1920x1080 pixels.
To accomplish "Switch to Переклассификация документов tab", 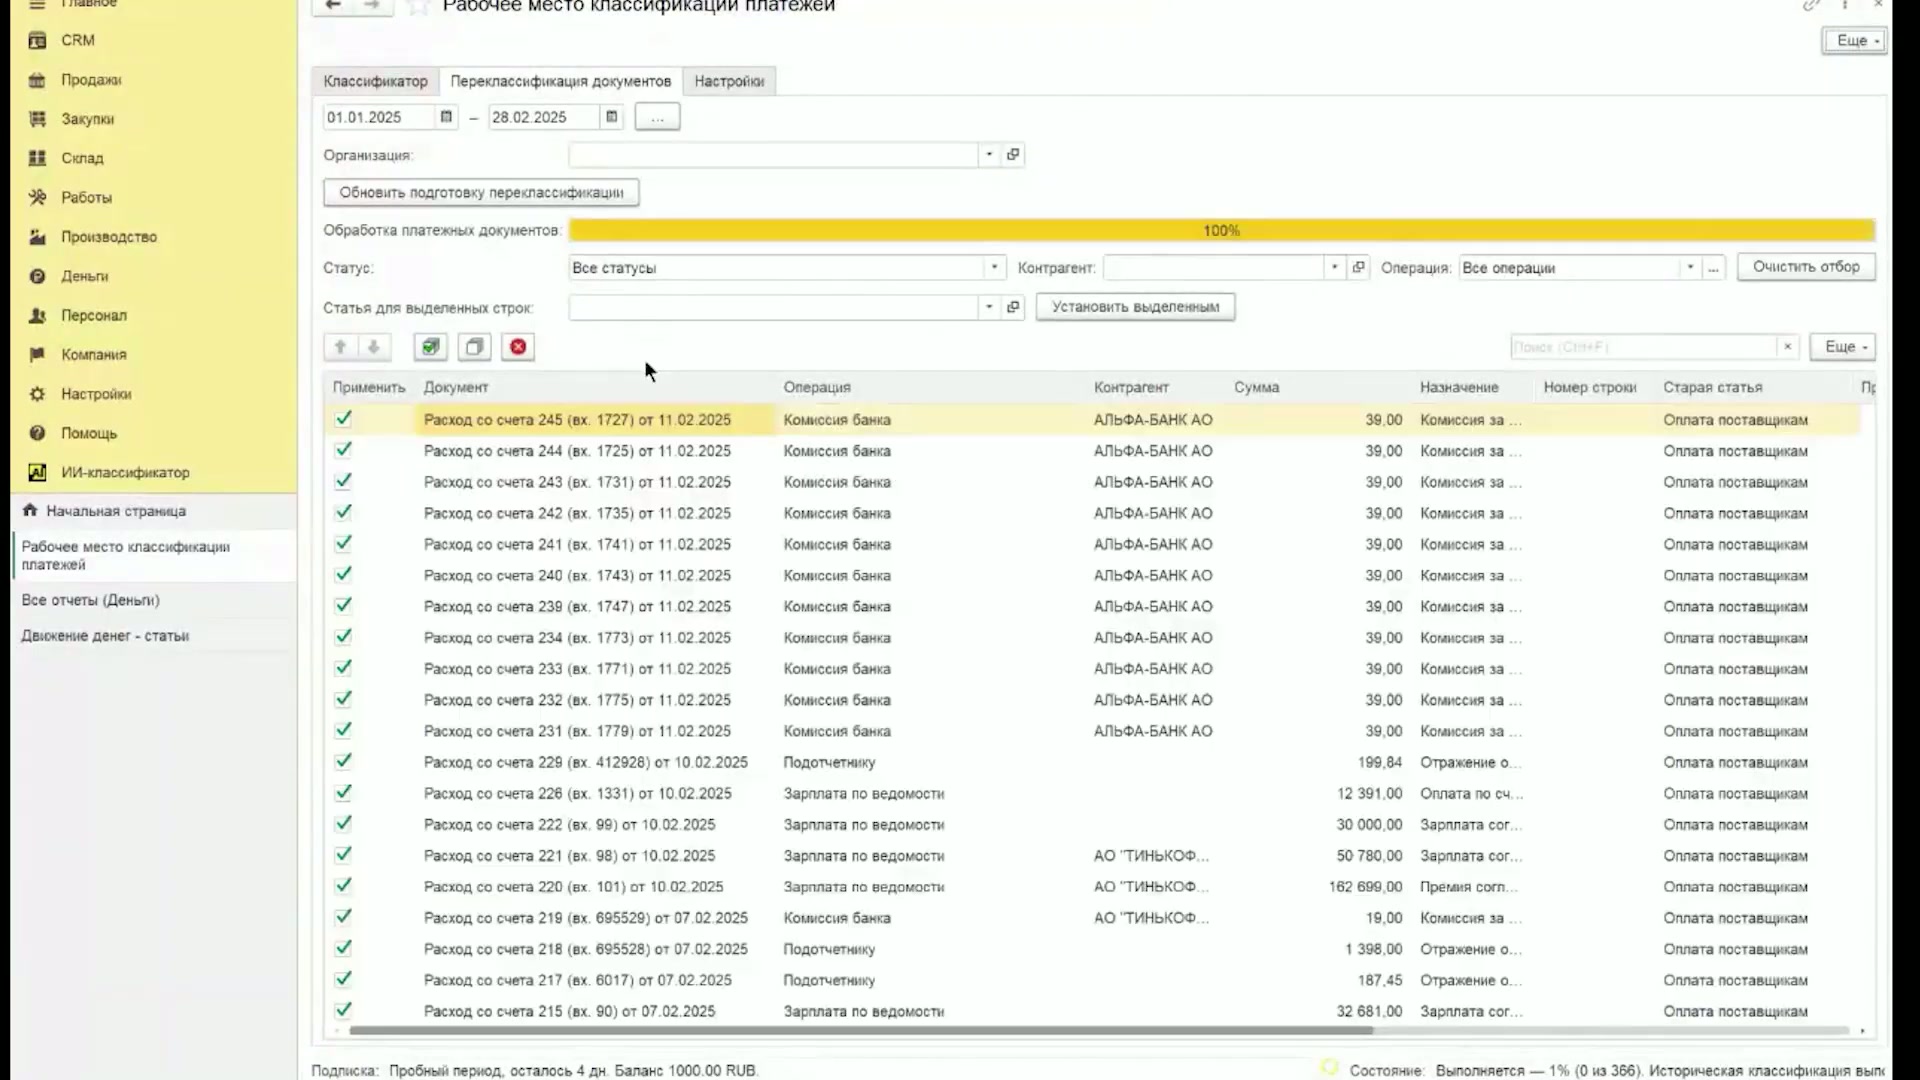I will [560, 81].
